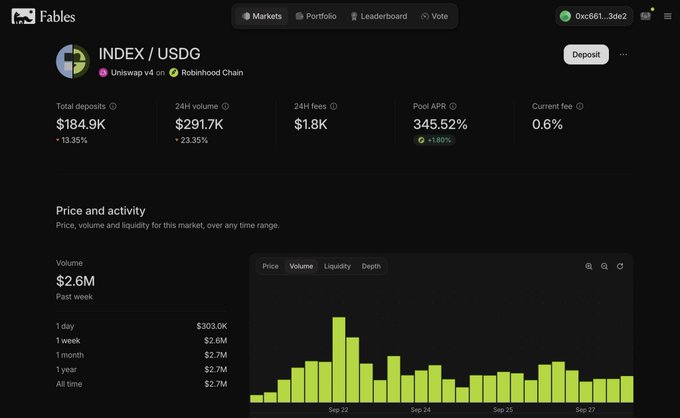
Task: Reset the chart view
Action: pos(620,266)
